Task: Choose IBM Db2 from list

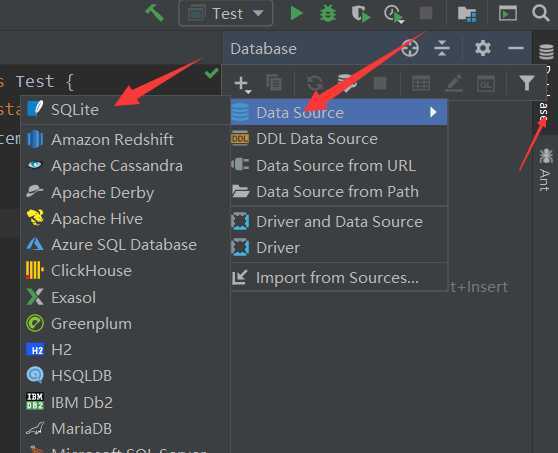Action: click(125, 402)
